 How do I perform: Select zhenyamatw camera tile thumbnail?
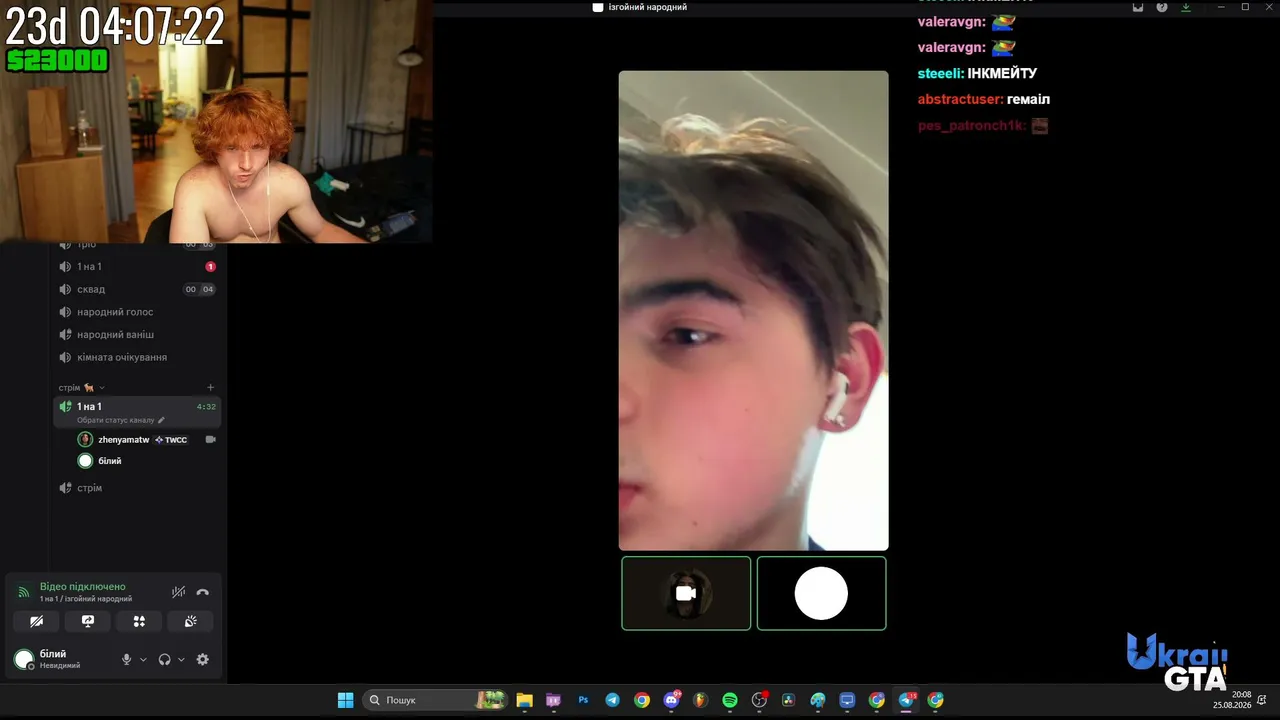686,593
